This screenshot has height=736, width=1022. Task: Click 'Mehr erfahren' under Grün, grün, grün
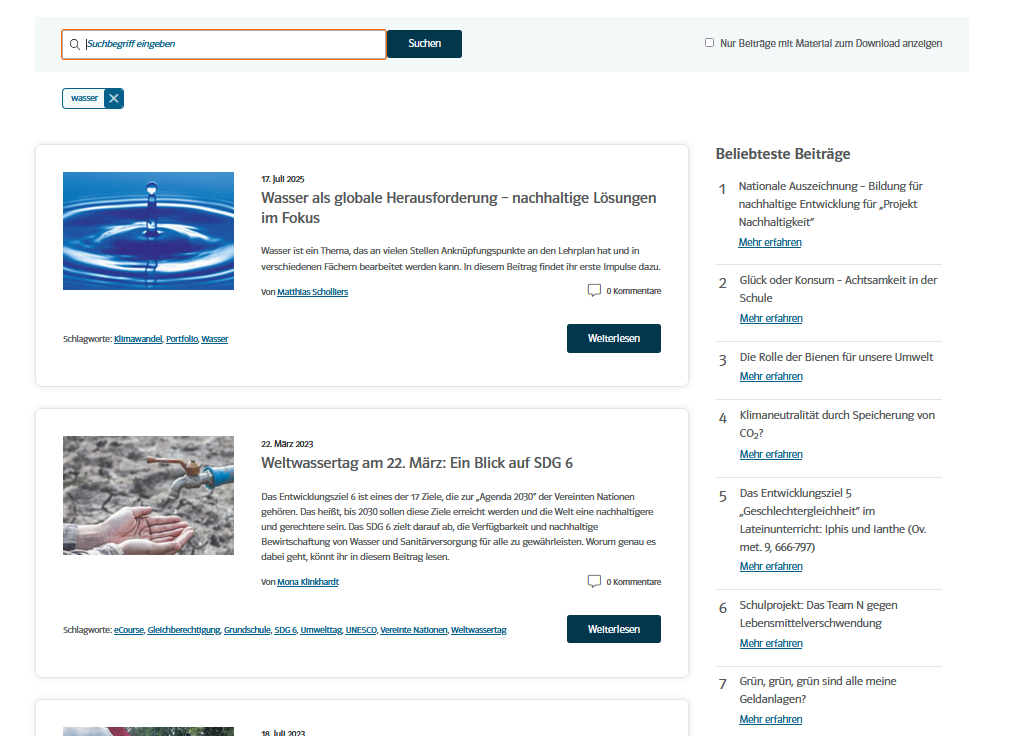pos(770,720)
